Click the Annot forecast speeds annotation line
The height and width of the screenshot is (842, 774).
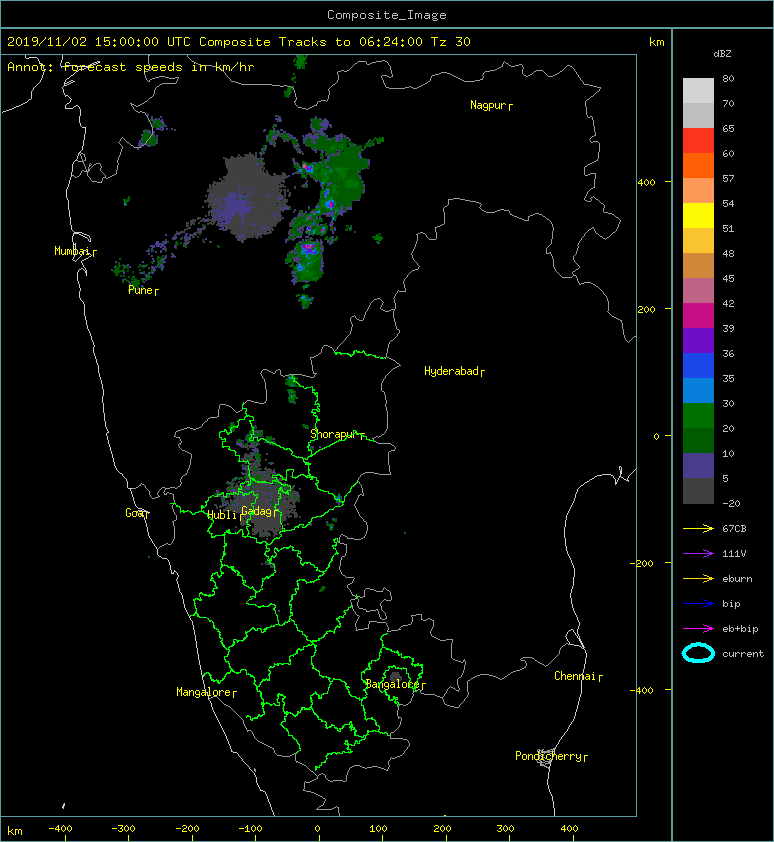pos(131,67)
